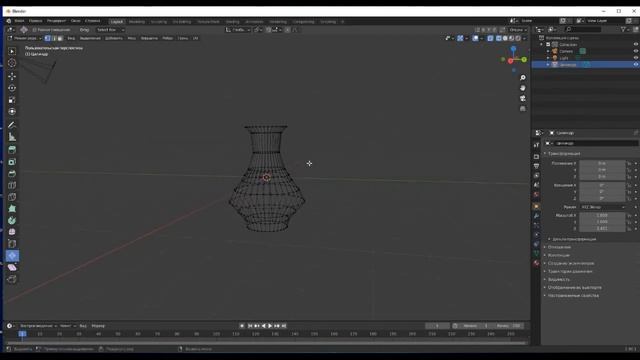The image size is (640, 360).
Task: Open the viewport shading options dropdown arrow
Action: pos(524,38)
